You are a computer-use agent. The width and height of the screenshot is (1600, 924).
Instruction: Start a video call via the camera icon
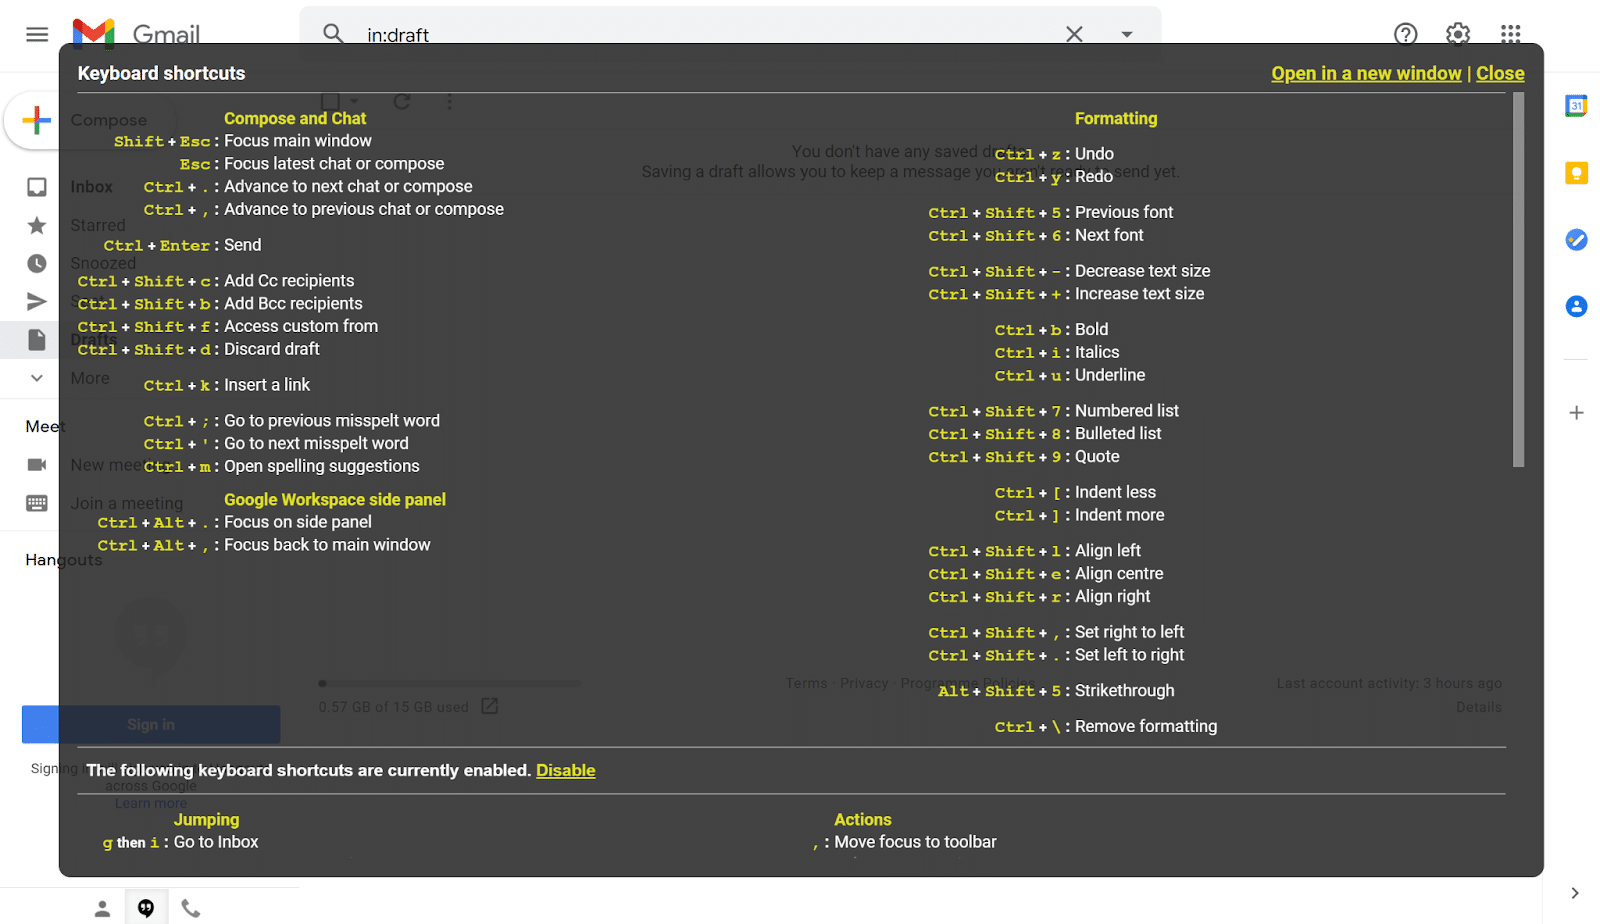pos(36,464)
